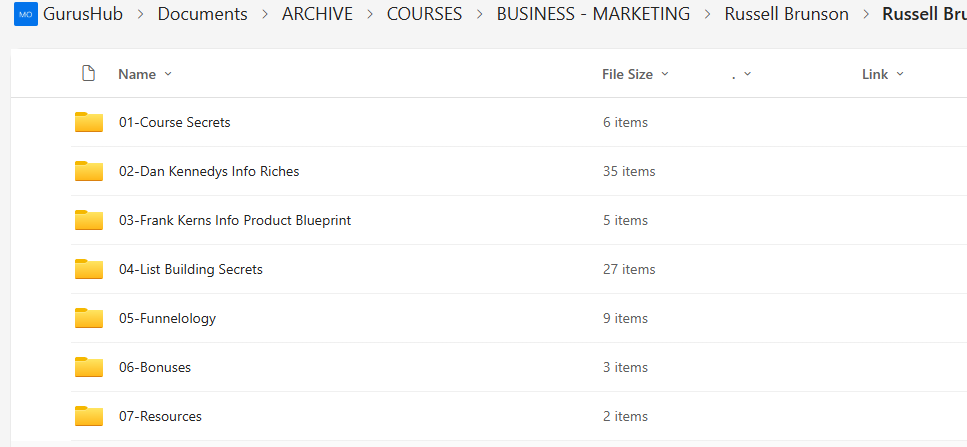
Task: Expand the dot column header menu
Action: (742, 74)
